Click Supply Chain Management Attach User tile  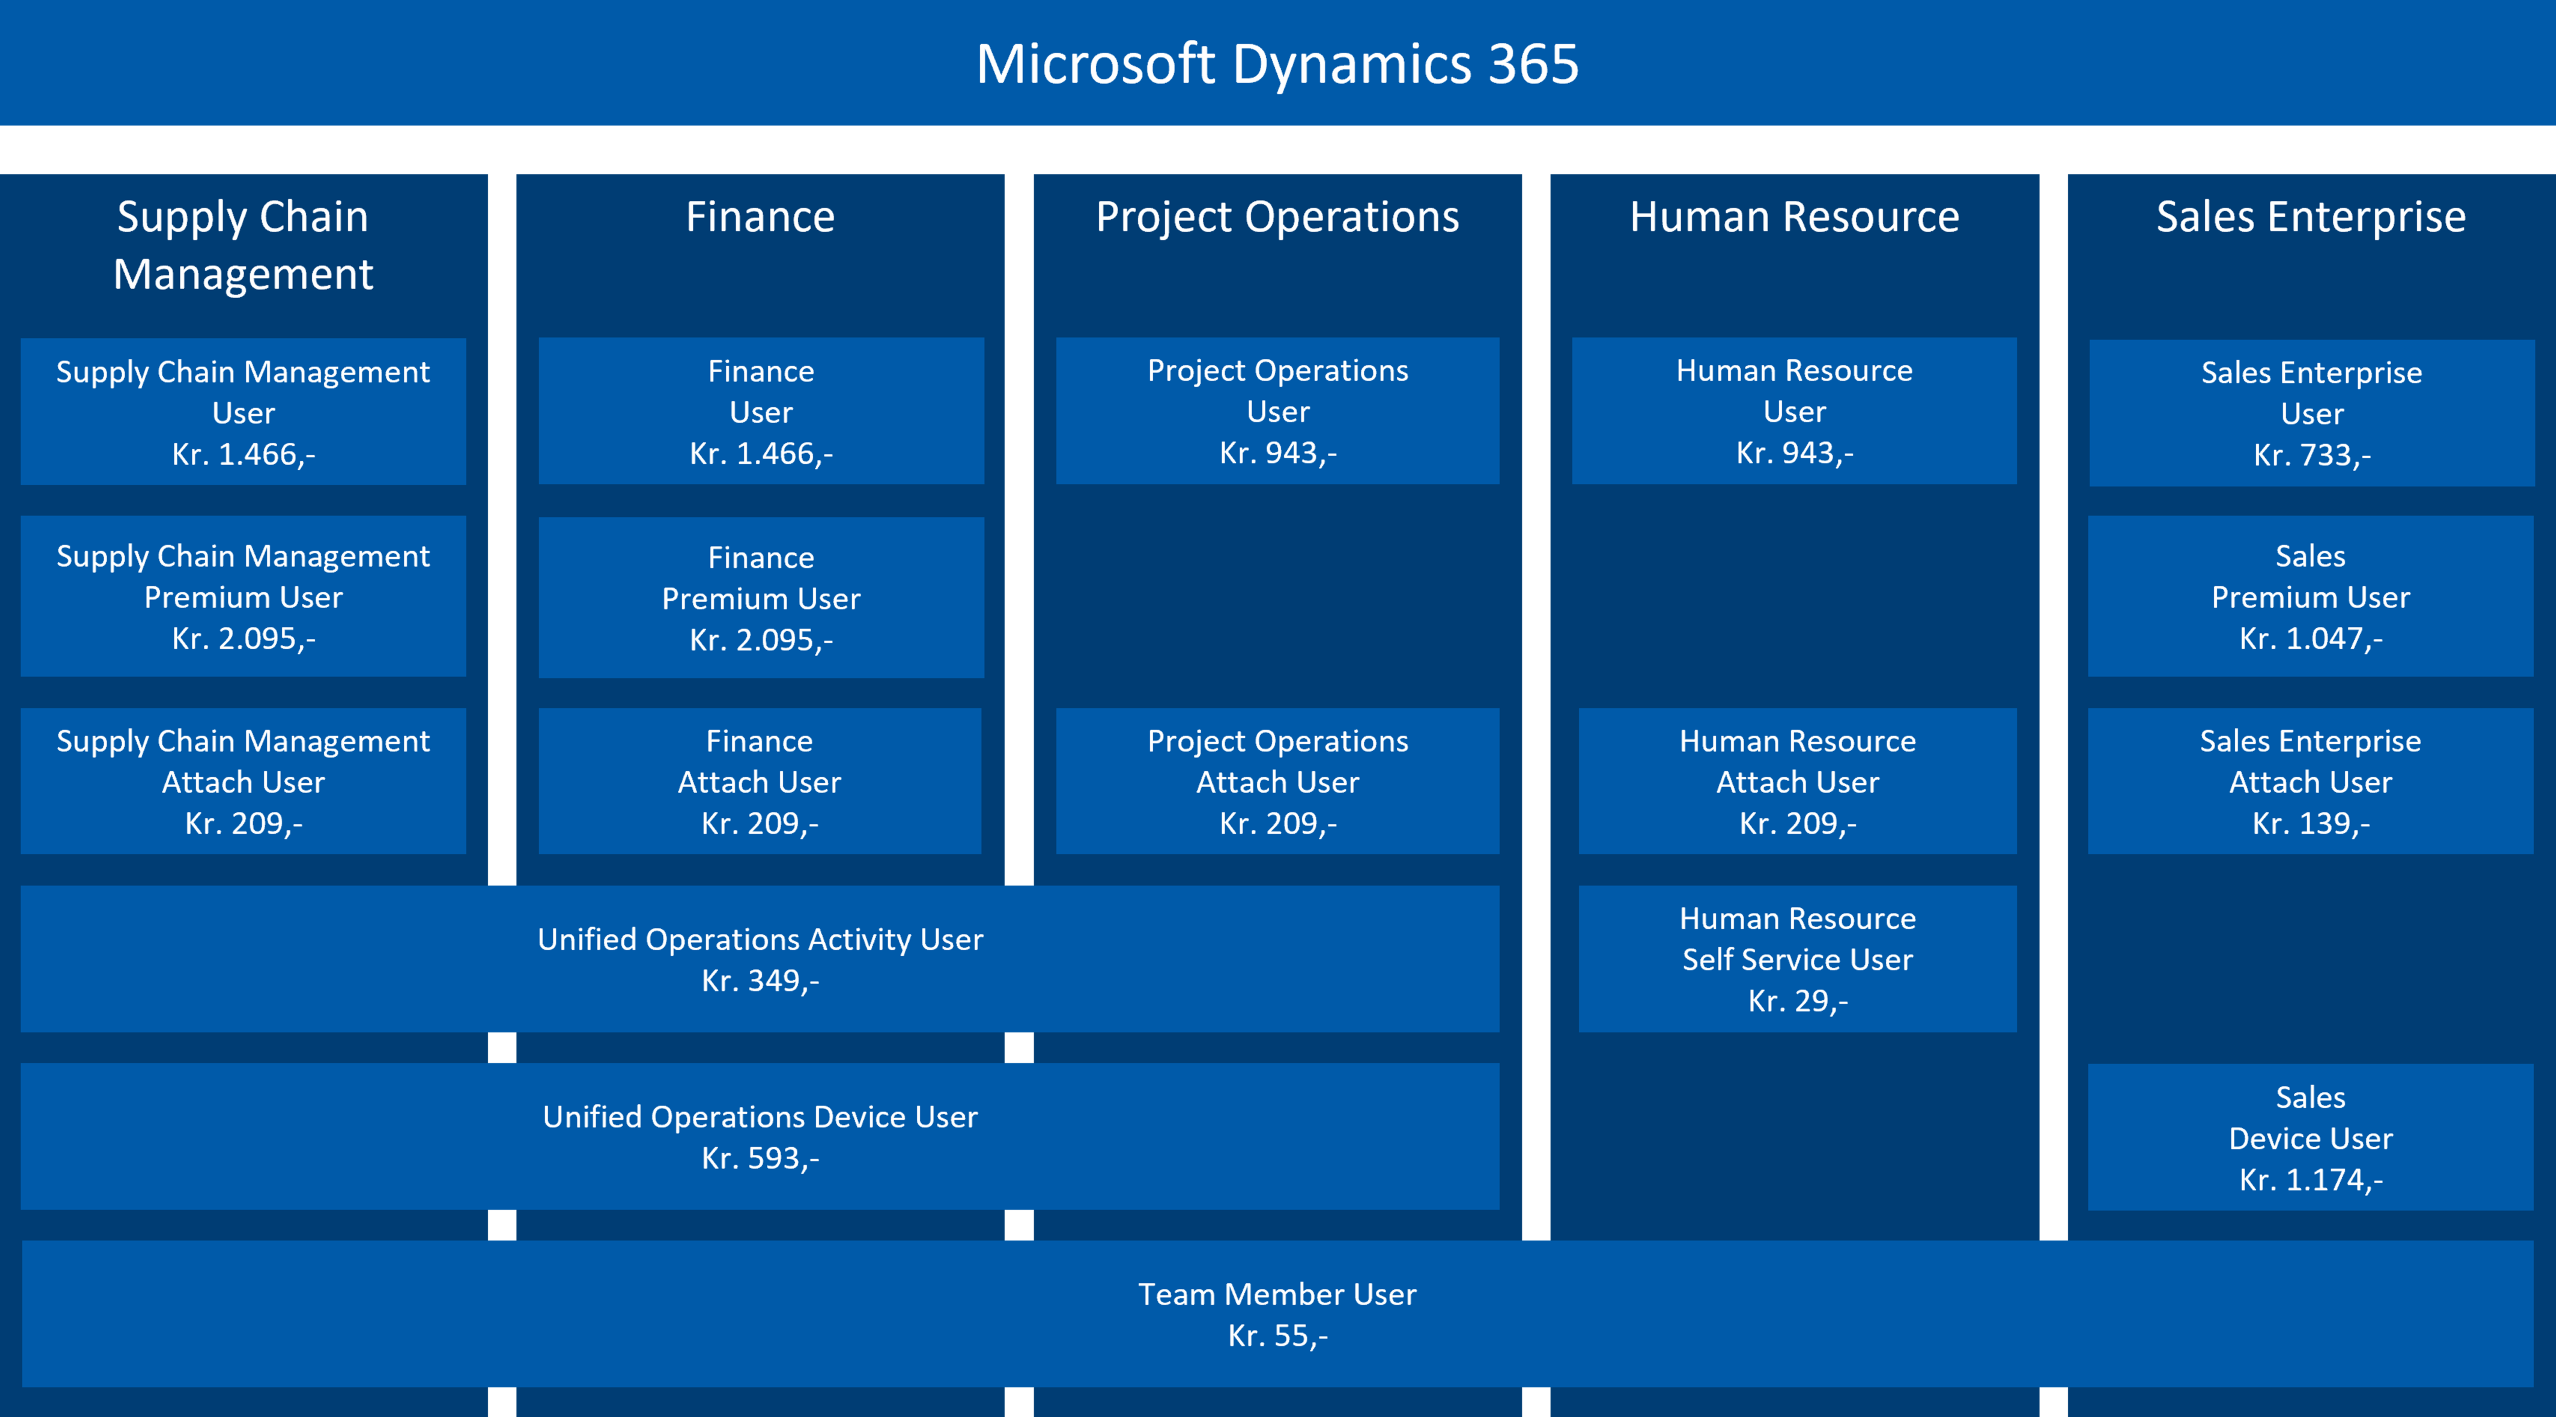pyautogui.click(x=243, y=781)
